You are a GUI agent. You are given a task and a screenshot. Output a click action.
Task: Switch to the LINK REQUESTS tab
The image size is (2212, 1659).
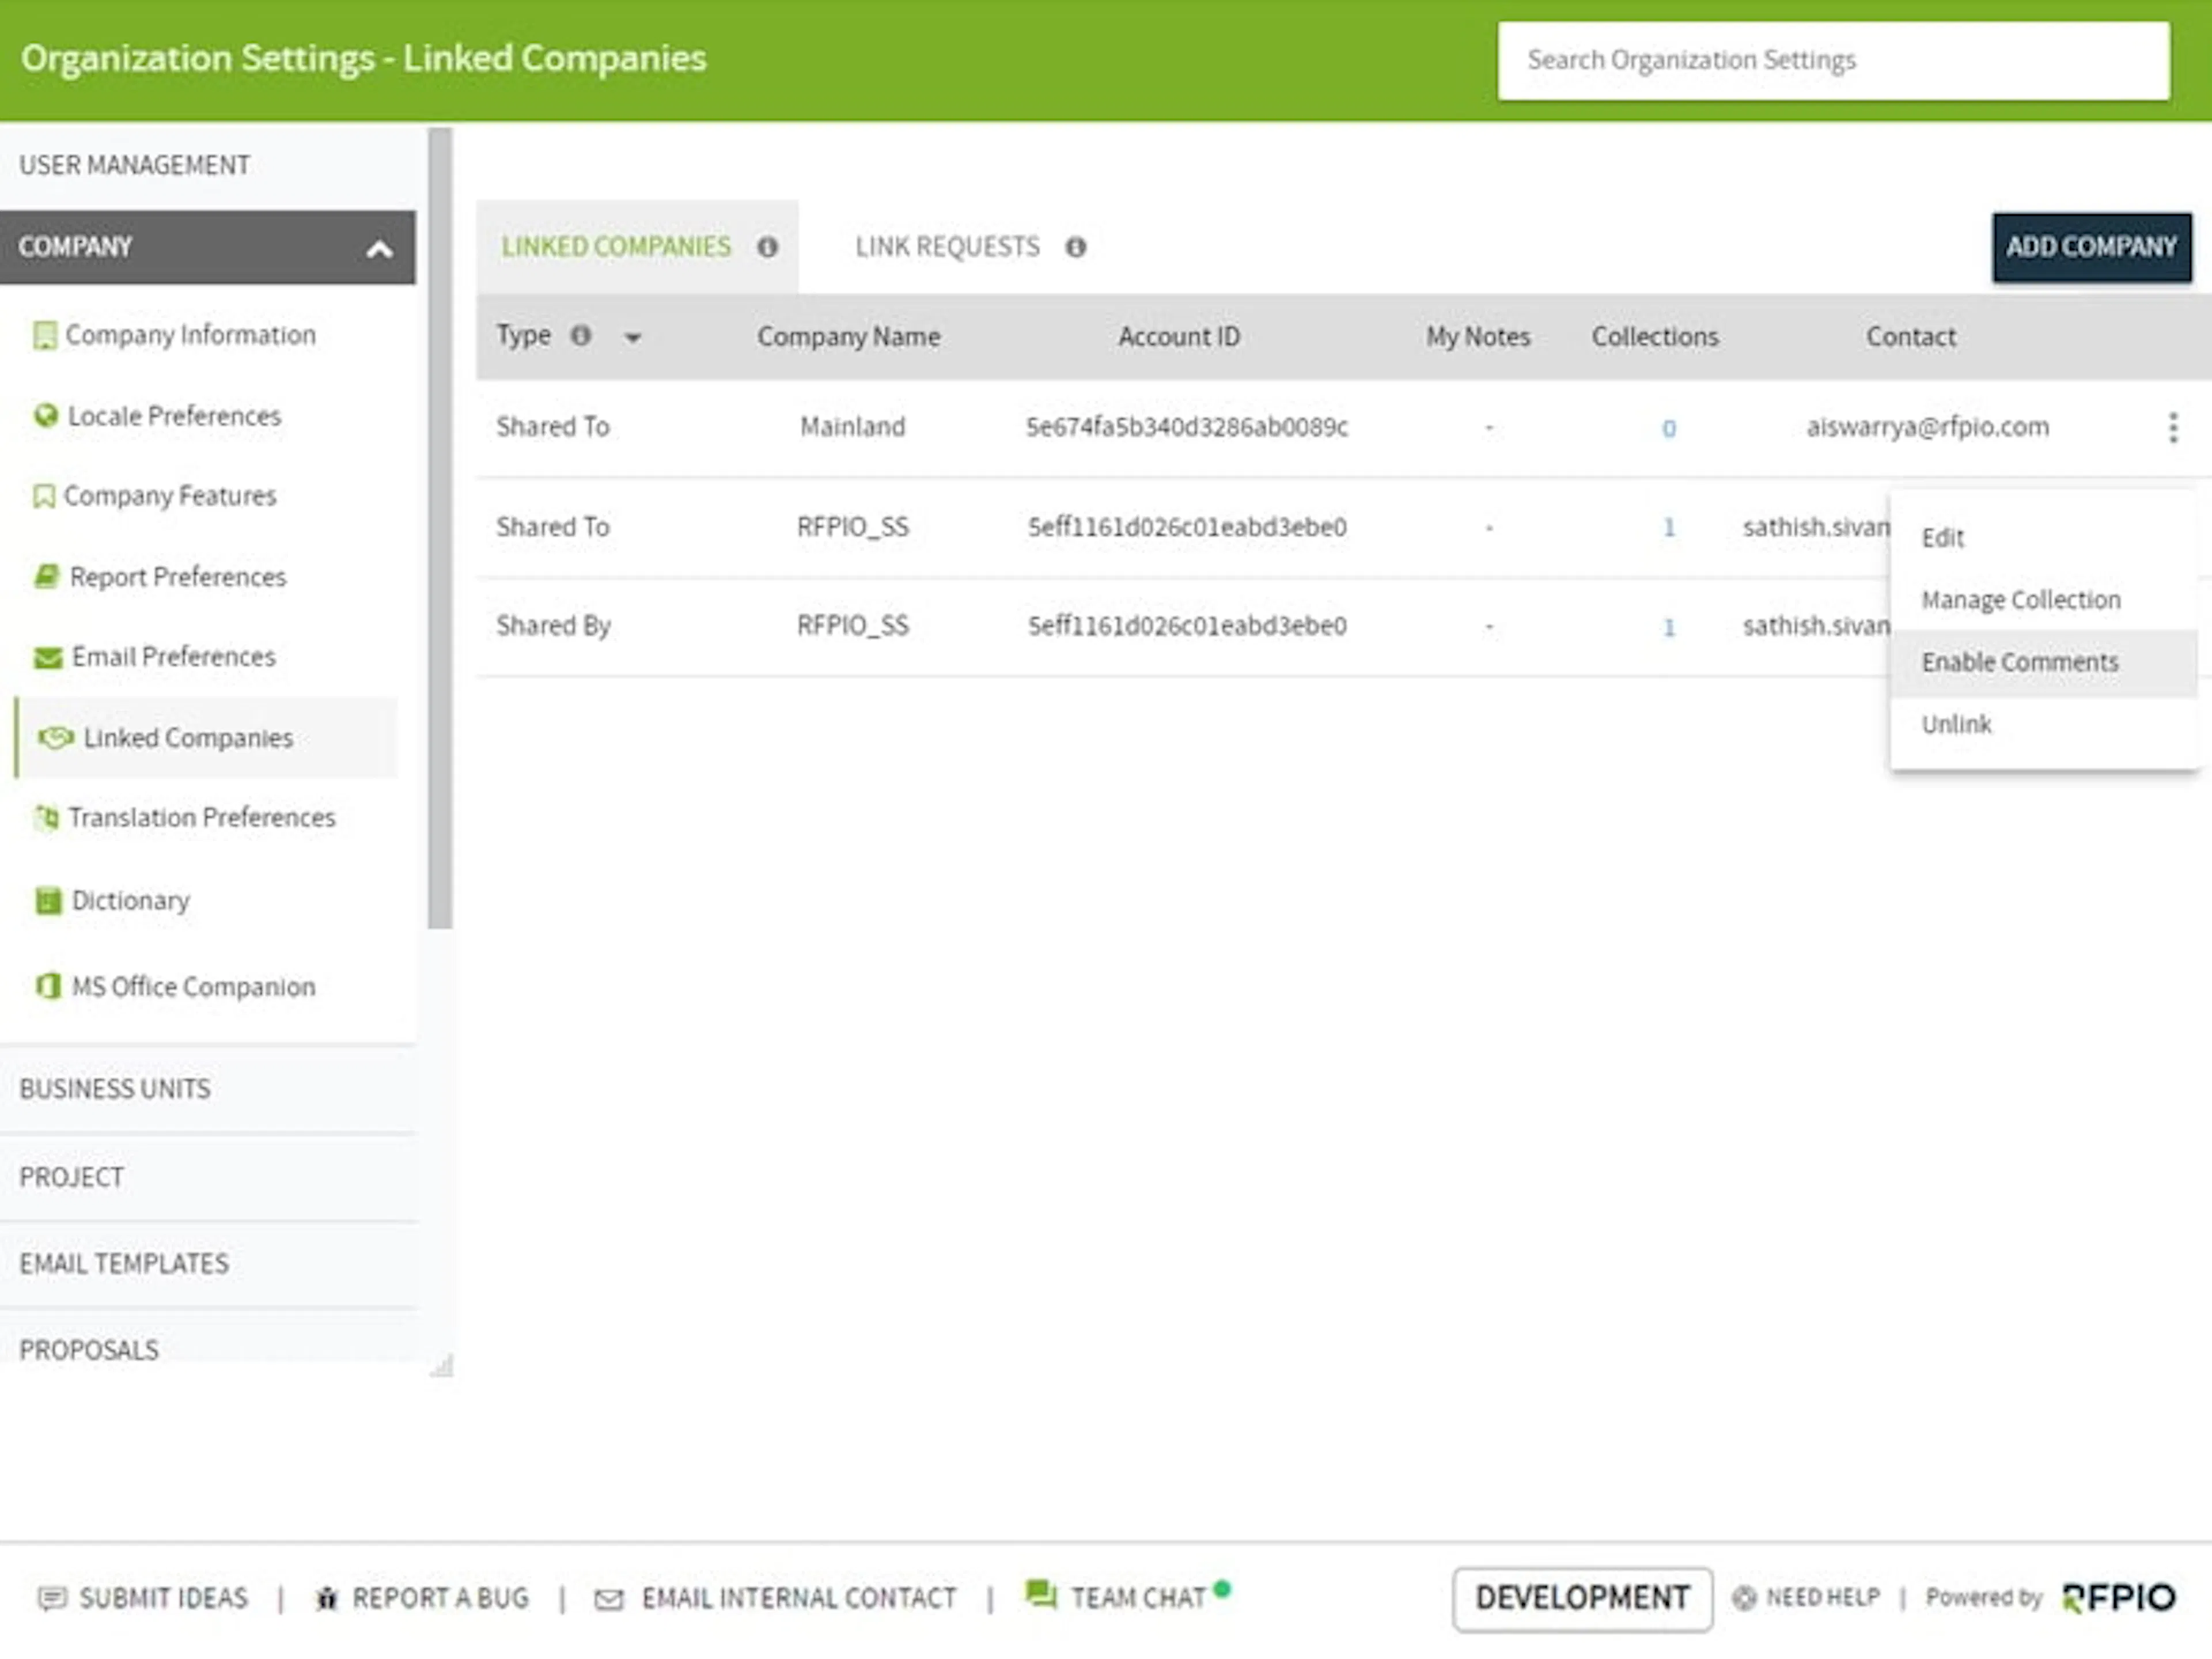pyautogui.click(x=946, y=246)
